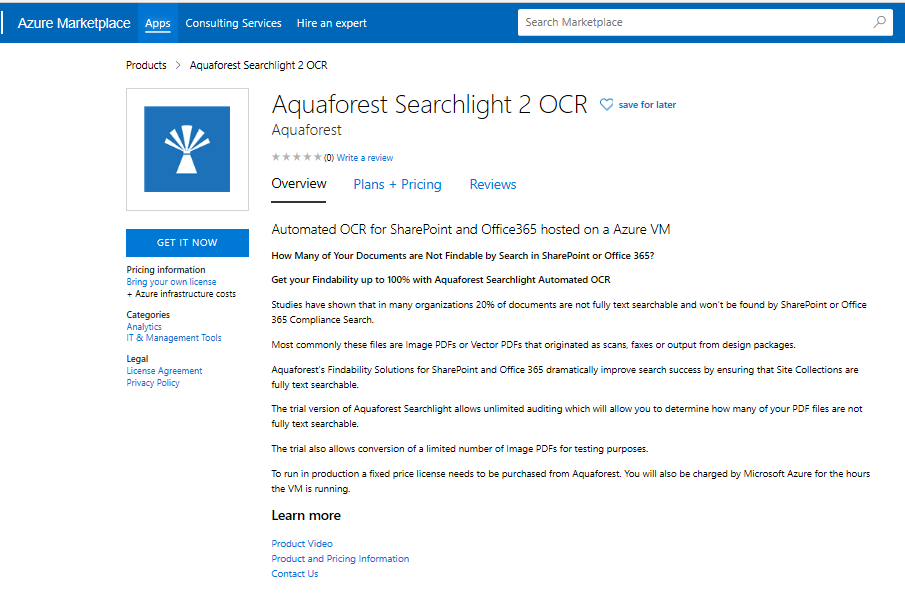Screen dimensions: 905x609
Task: Switch to the Plans + Pricing tab
Action: pyautogui.click(x=397, y=184)
